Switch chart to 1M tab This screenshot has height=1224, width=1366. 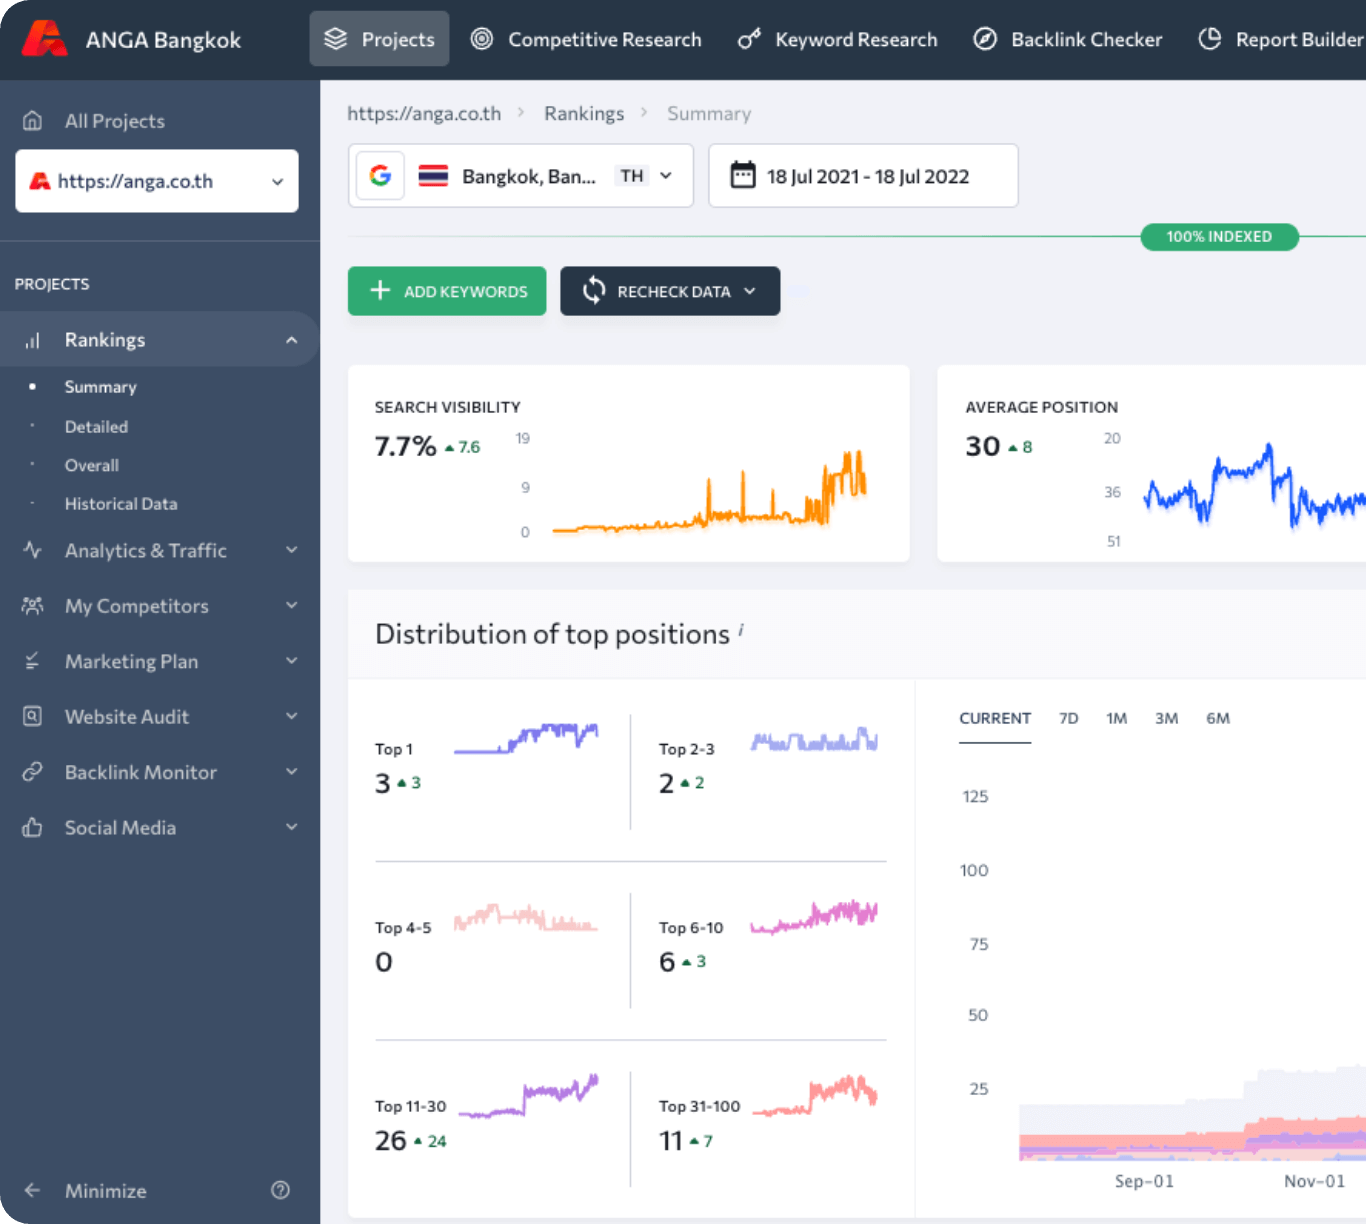click(1117, 718)
